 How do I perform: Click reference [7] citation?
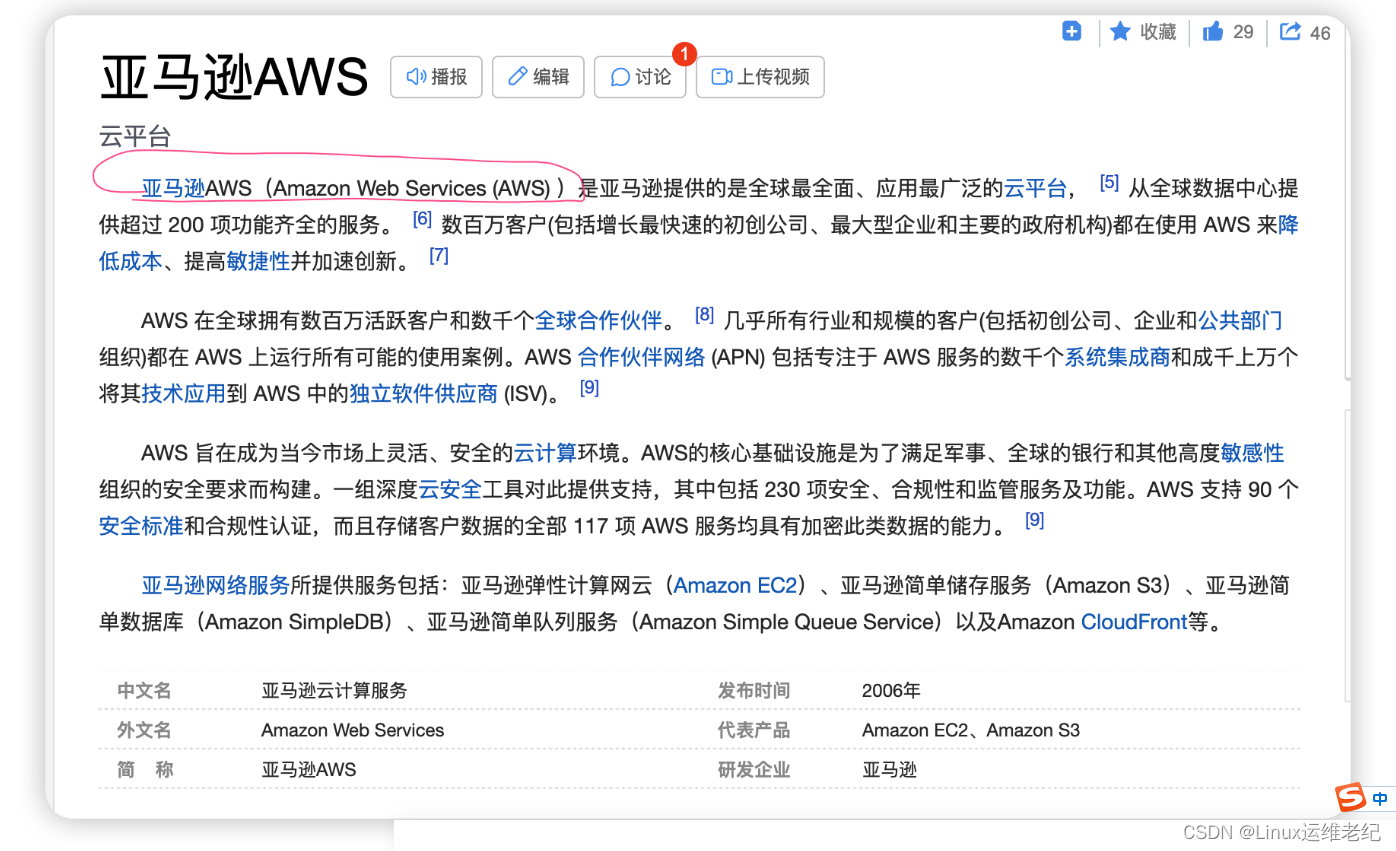click(x=439, y=255)
